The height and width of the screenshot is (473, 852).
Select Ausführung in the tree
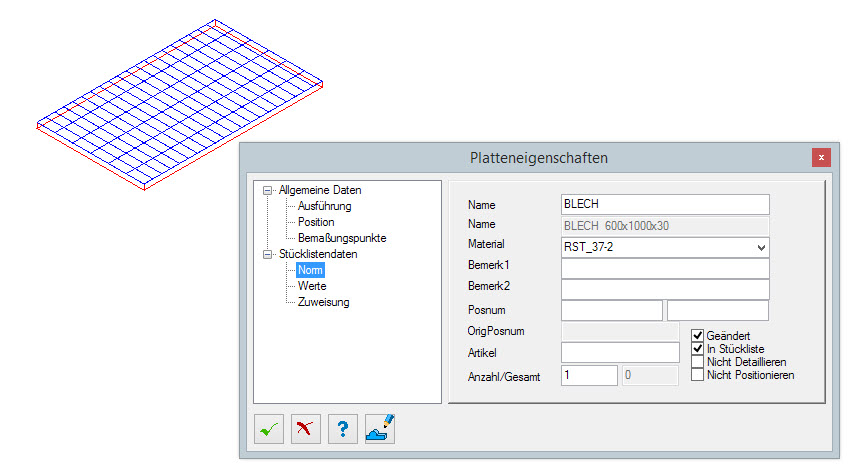[x=324, y=206]
